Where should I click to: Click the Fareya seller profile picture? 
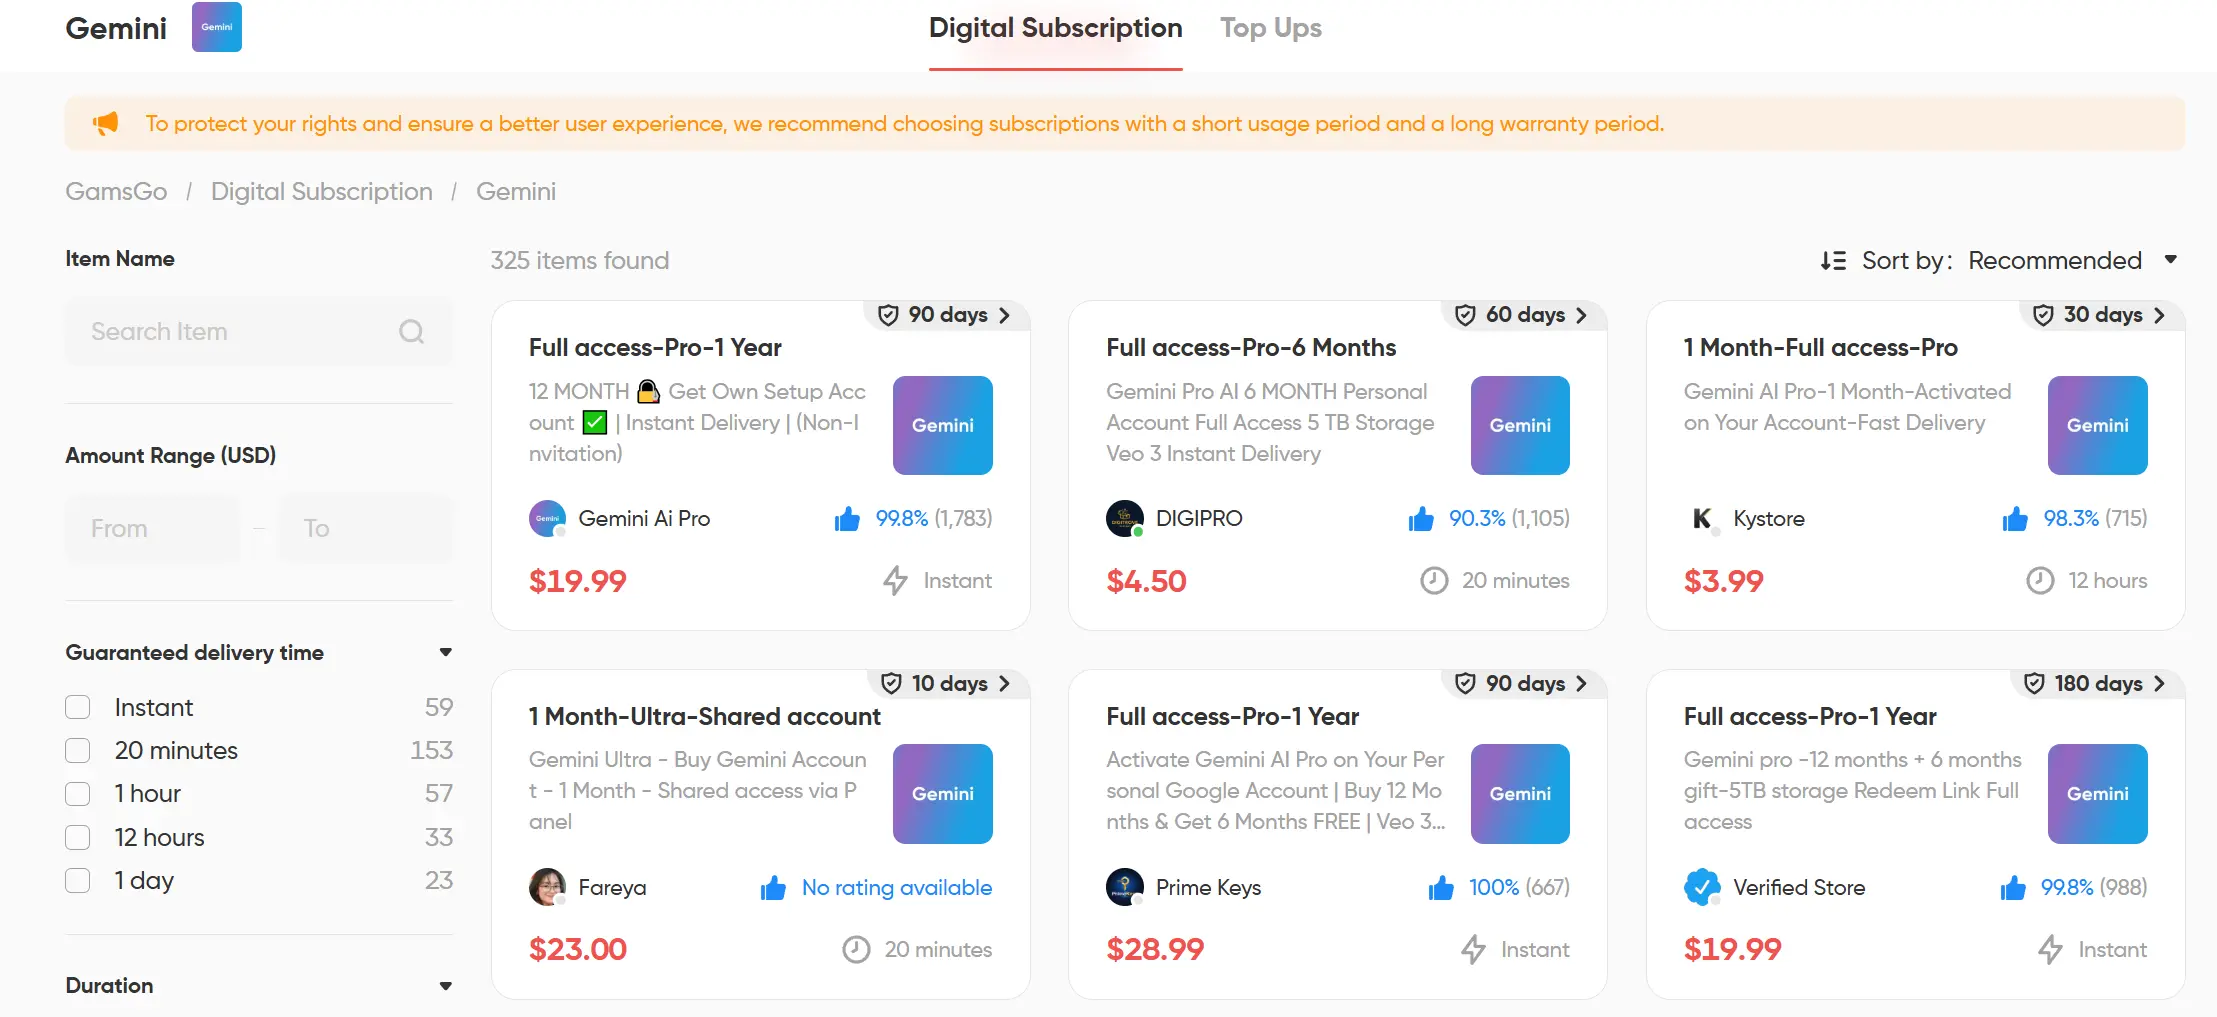coord(547,887)
